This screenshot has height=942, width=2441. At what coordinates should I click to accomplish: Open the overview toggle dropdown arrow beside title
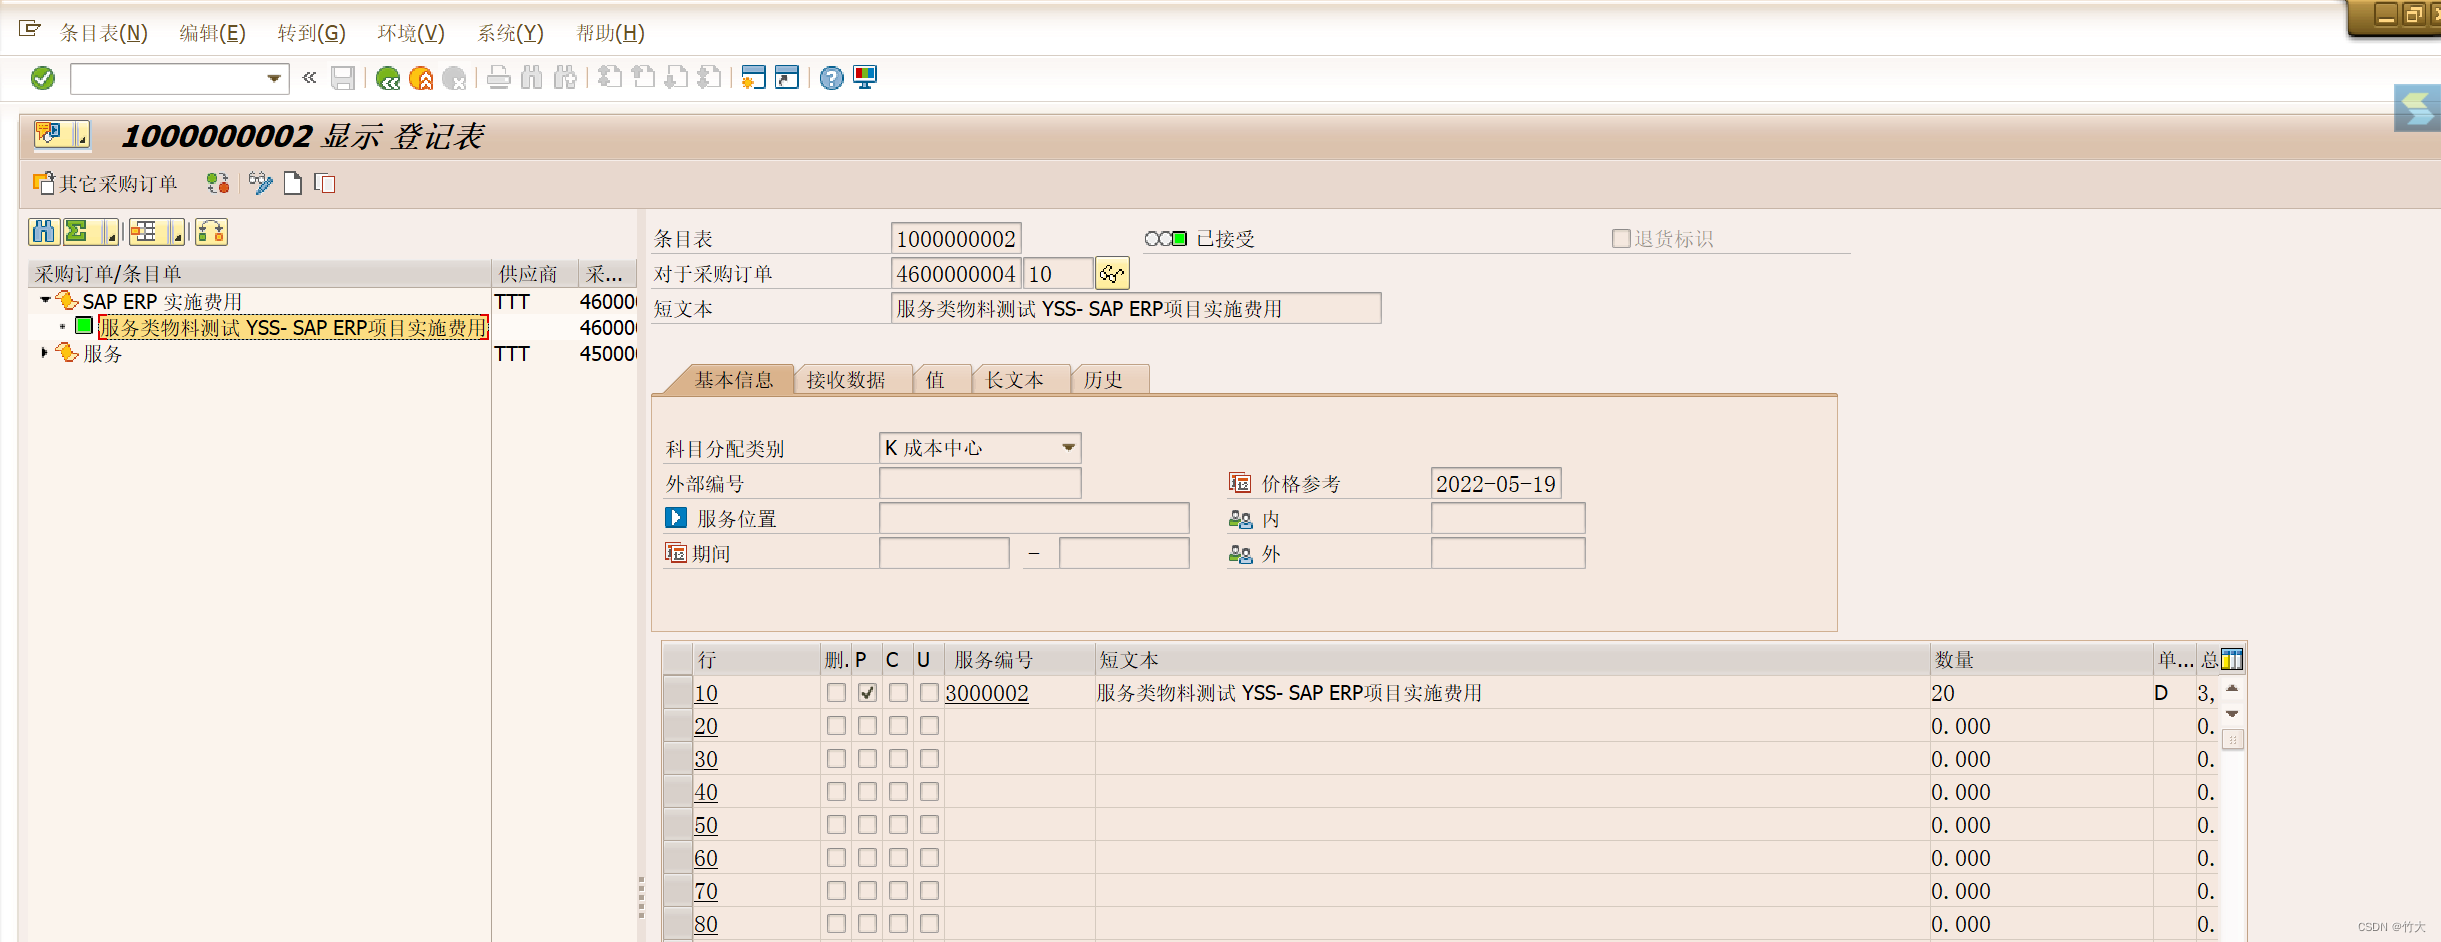(x=82, y=134)
